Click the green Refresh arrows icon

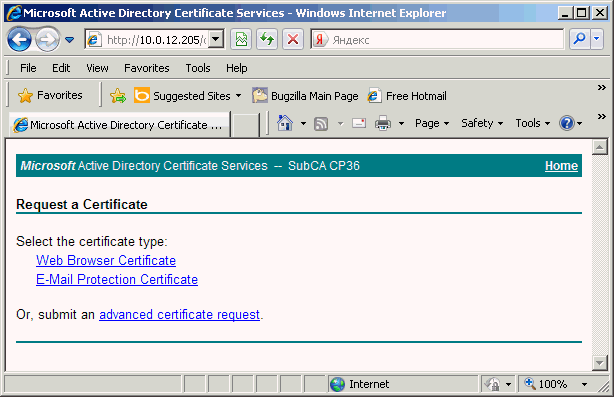(x=267, y=40)
